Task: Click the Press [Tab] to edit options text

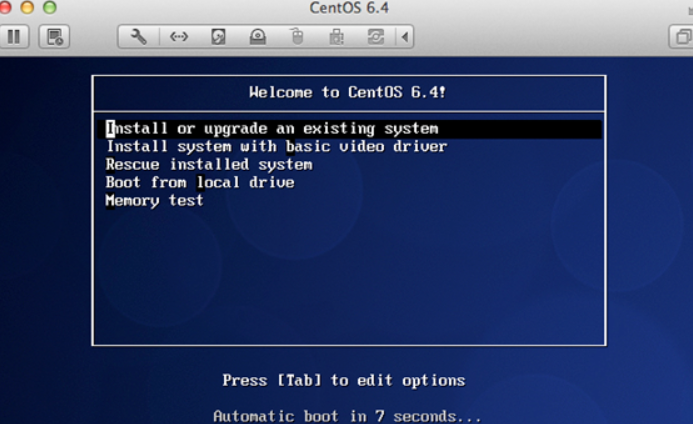Action: [x=344, y=380]
